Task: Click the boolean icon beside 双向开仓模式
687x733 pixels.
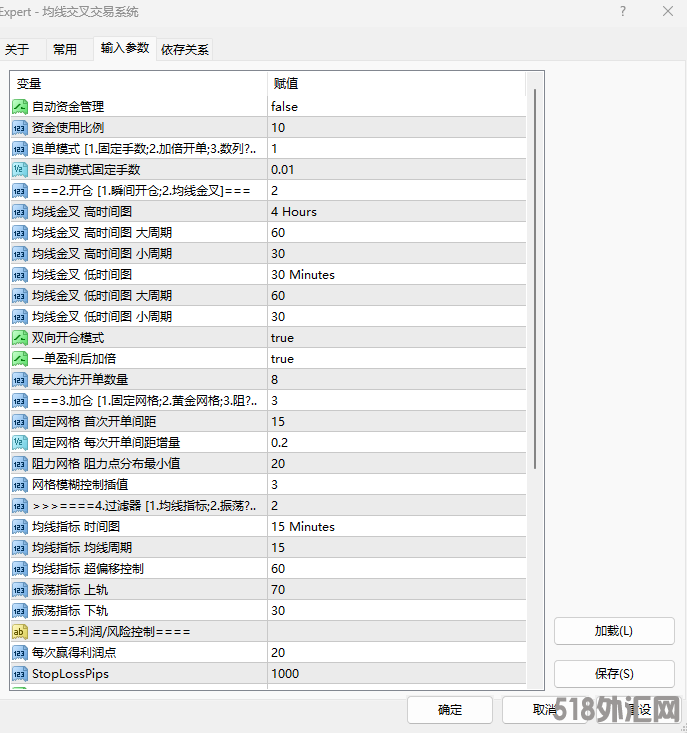Action: [x=19, y=337]
